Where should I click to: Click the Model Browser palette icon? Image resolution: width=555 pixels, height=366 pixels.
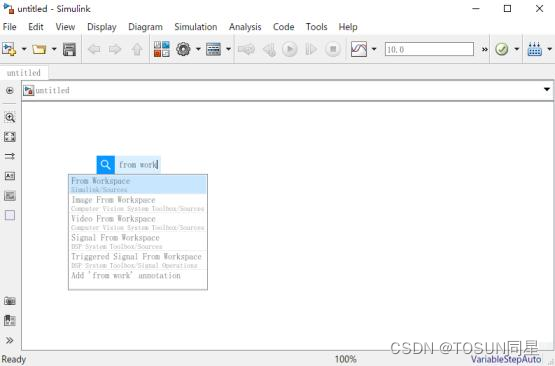click(10, 320)
